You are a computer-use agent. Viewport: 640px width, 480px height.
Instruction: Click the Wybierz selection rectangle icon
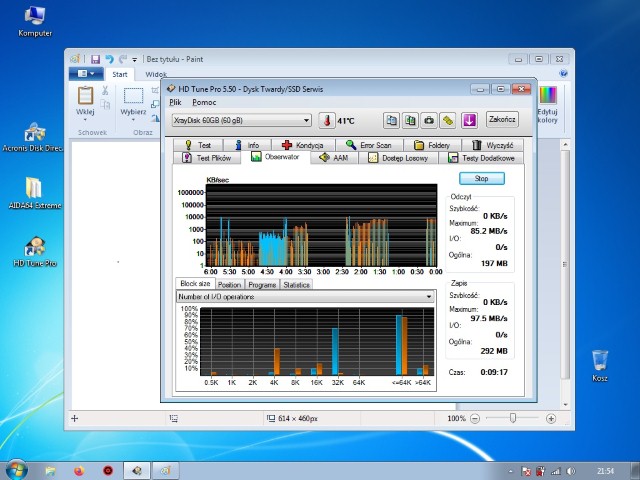pos(133,96)
